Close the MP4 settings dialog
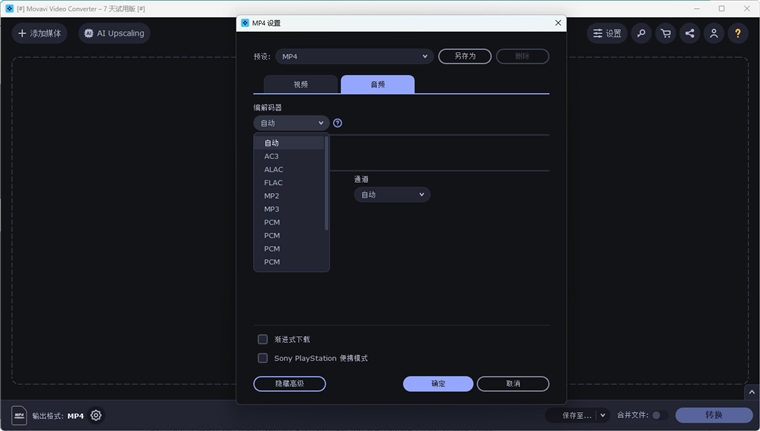 coord(558,23)
